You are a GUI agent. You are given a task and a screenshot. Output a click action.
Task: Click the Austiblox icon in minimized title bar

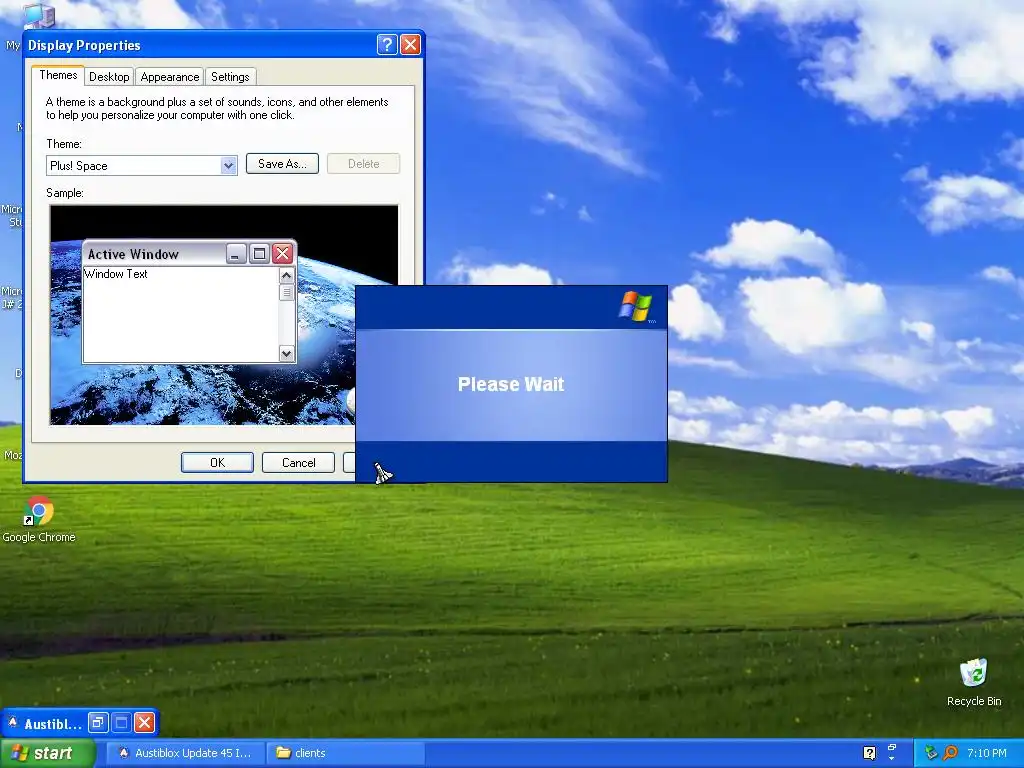coord(12,723)
